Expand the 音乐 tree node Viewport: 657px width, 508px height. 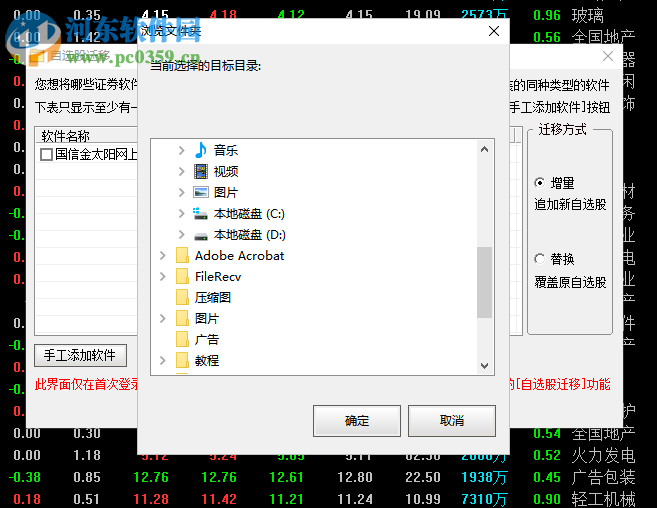[181, 150]
